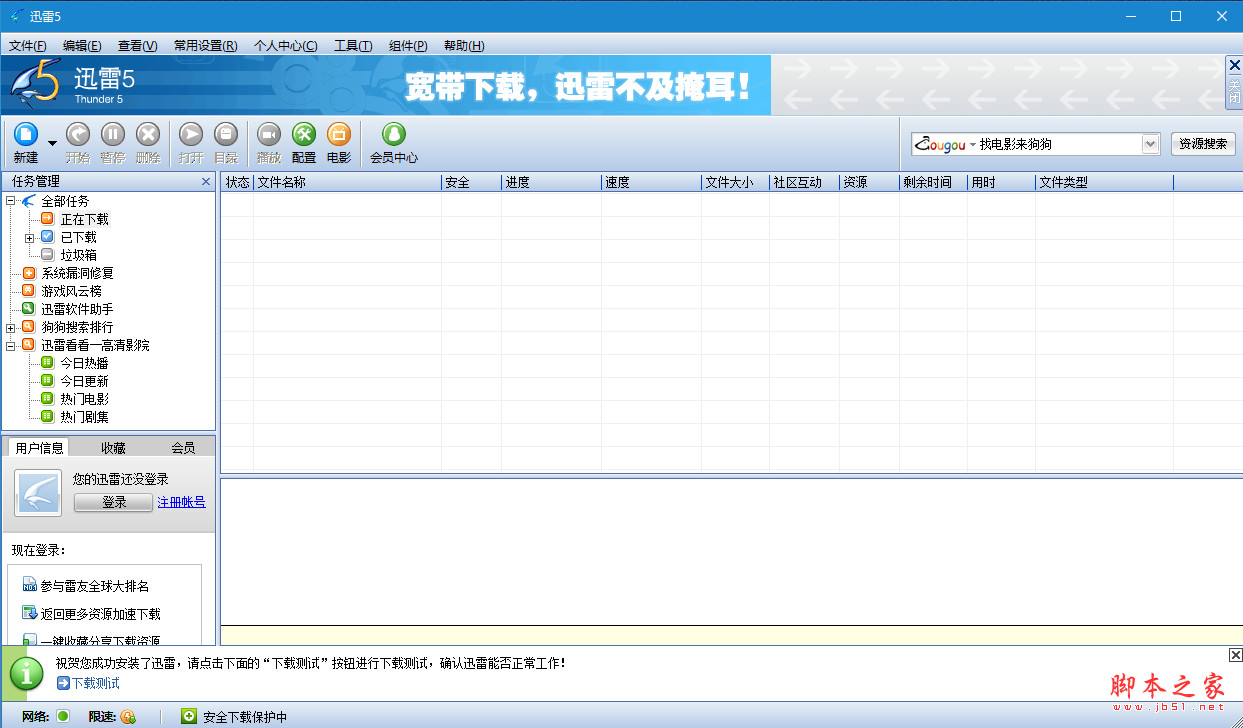Close the install success notification bar
Image resolution: width=1243 pixels, height=728 pixels.
(x=1235, y=655)
